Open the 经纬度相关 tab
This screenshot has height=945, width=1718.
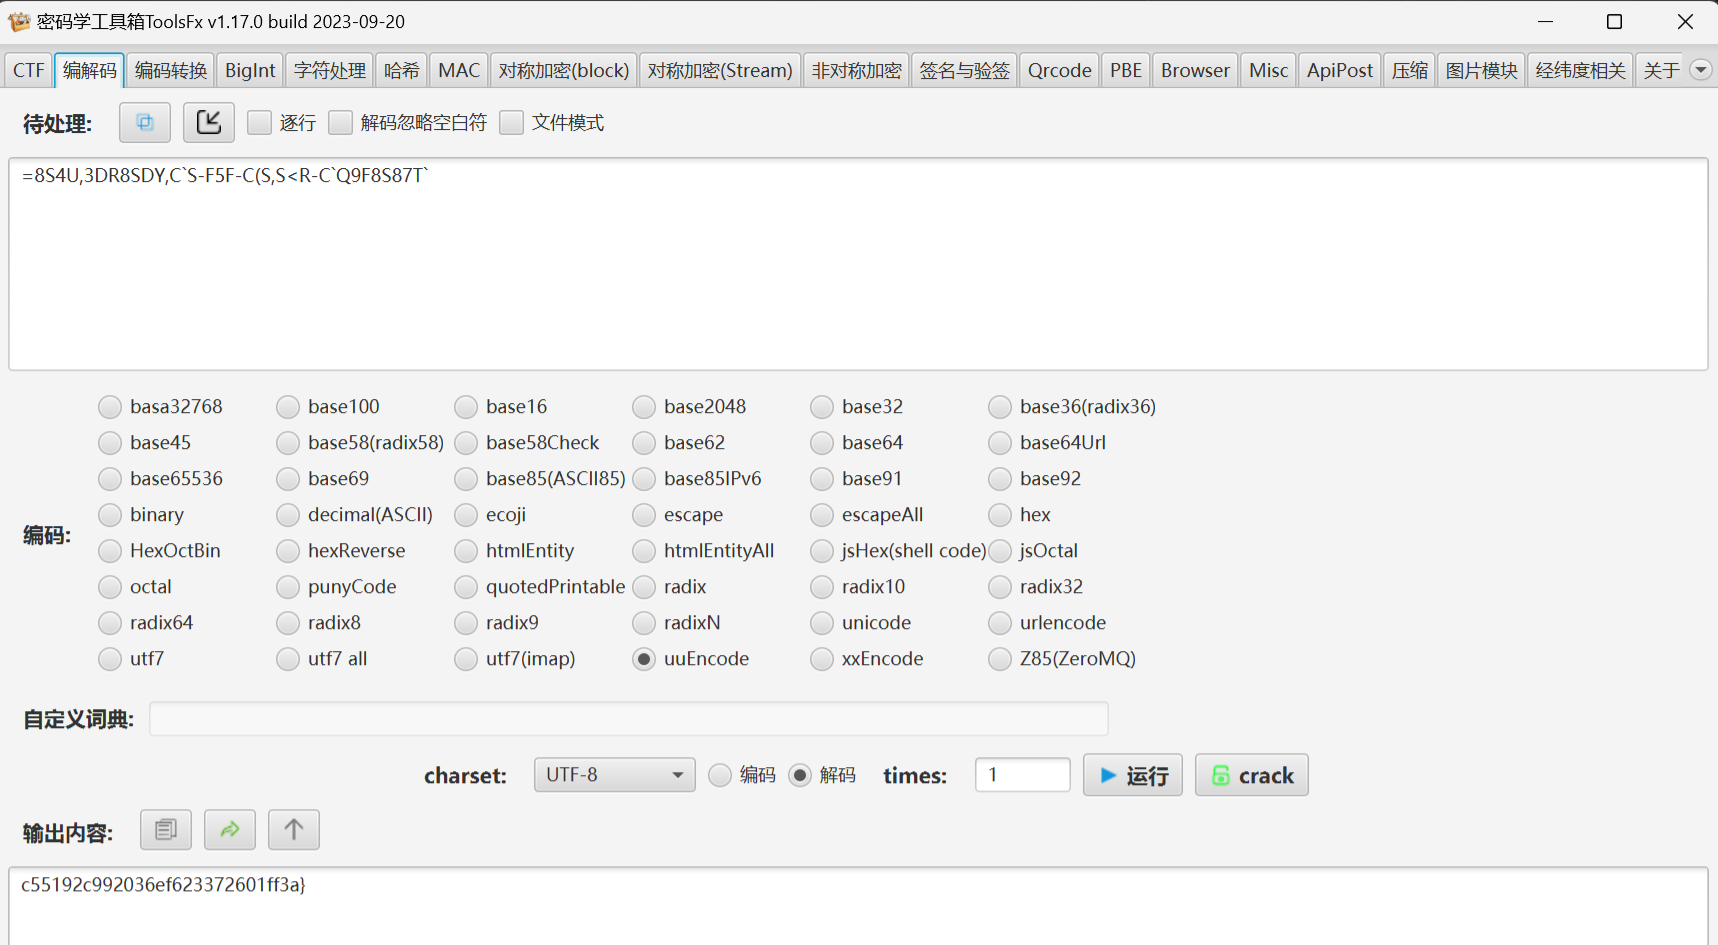tap(1581, 70)
